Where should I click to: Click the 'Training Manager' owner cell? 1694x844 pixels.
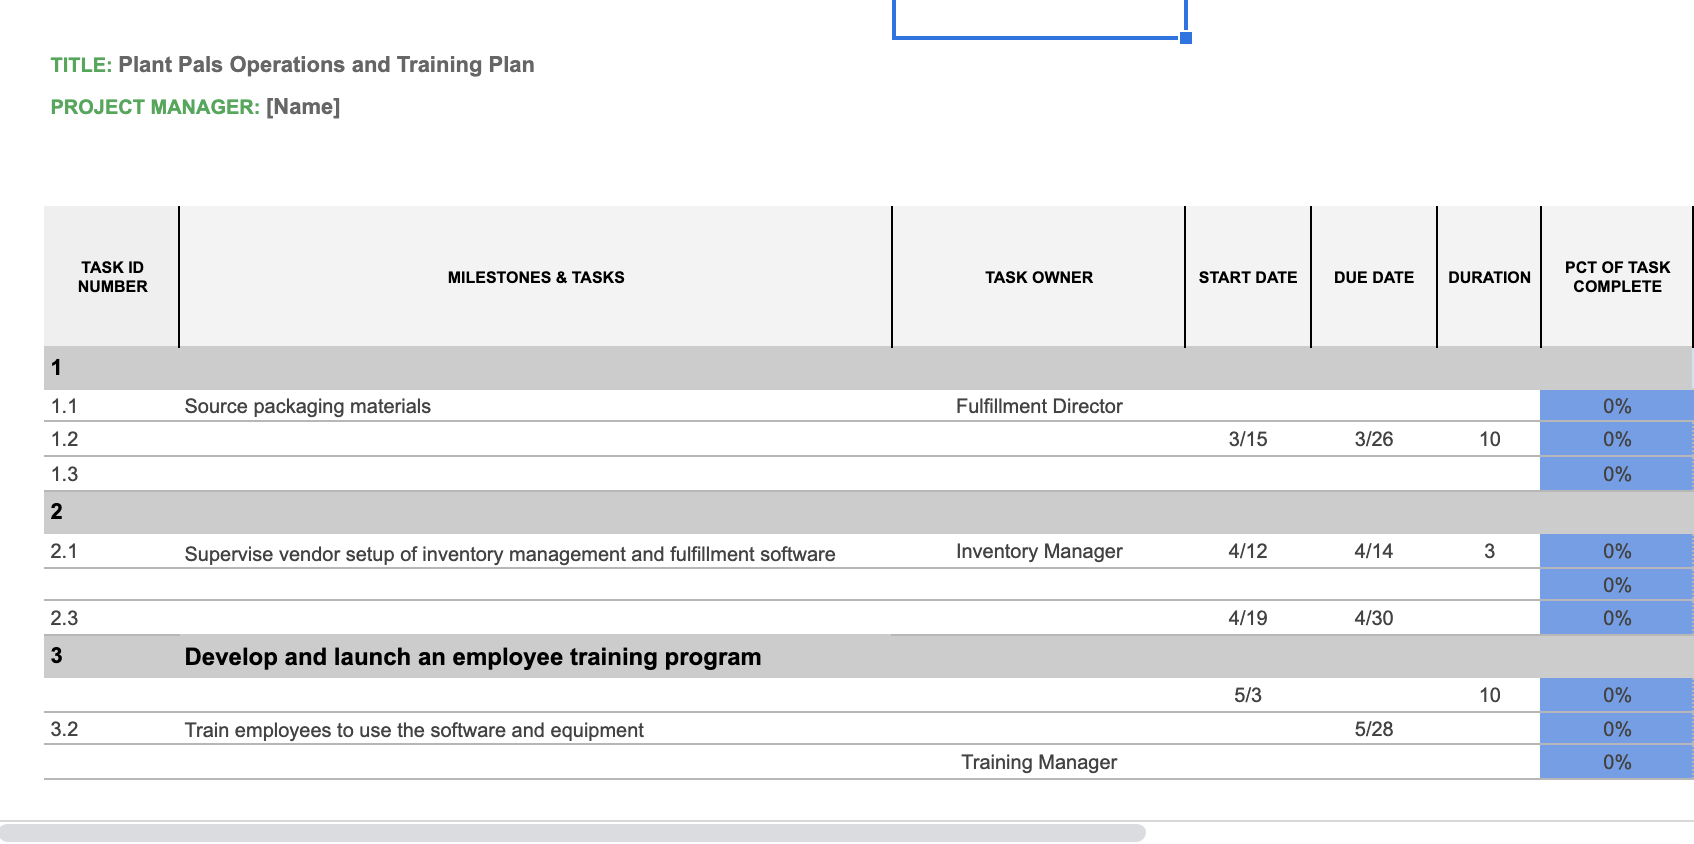1039,762
